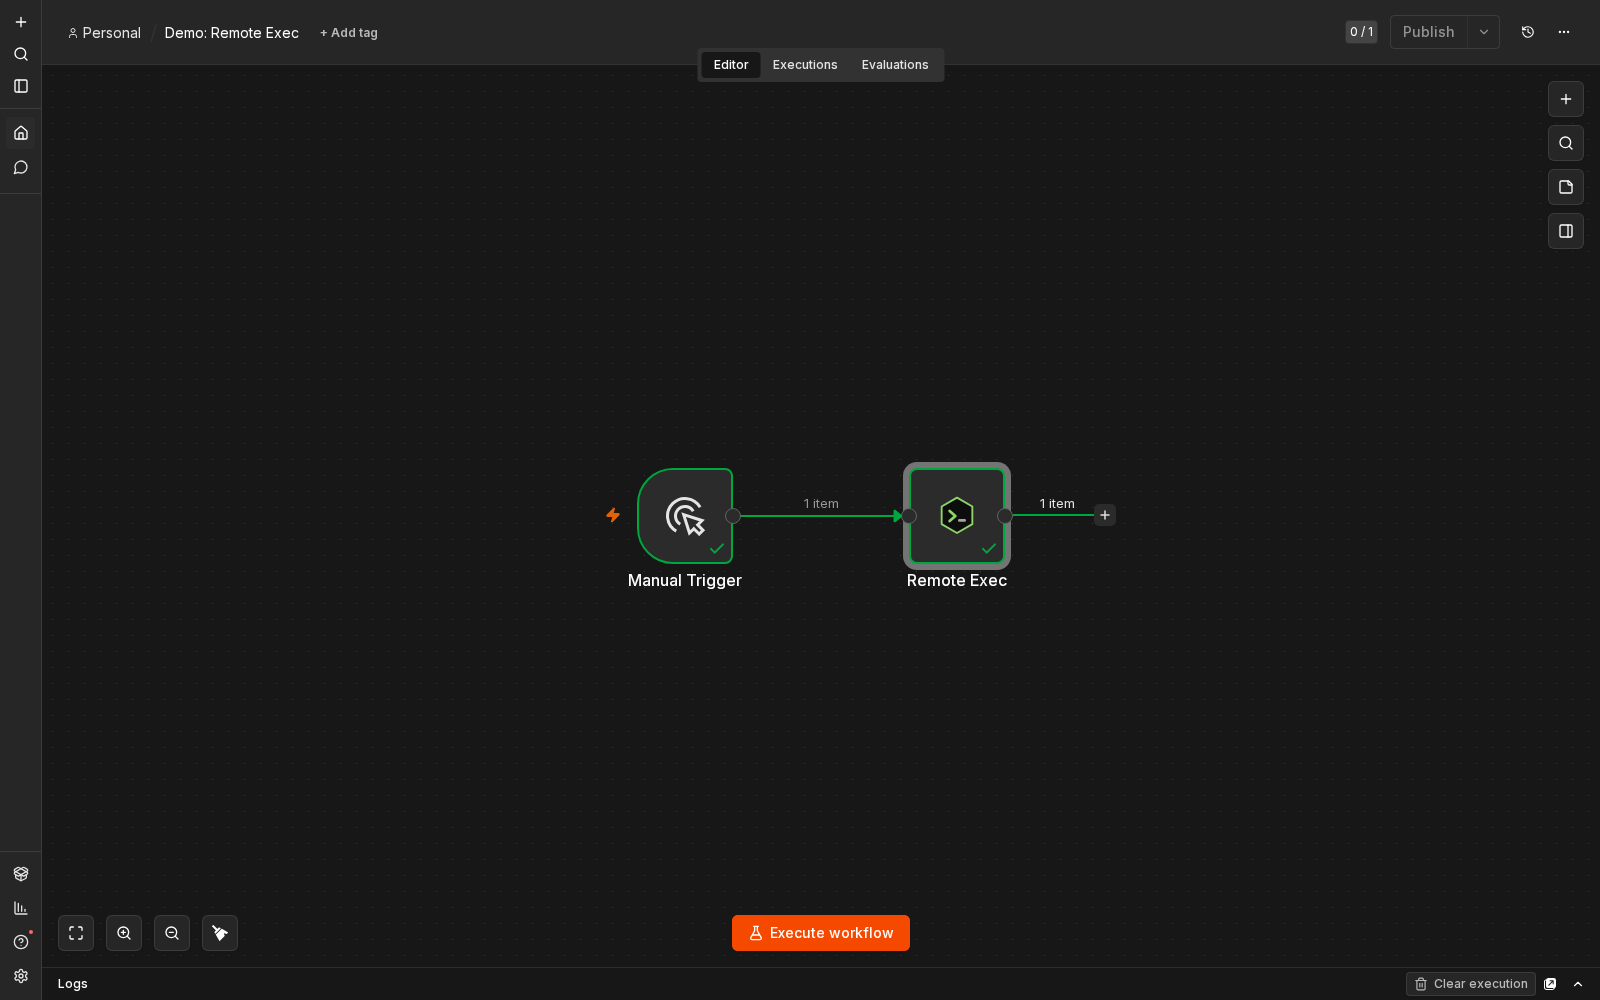Open node search on canvas right panel
Screen dimensions: 1600x1000
(x=1566, y=143)
